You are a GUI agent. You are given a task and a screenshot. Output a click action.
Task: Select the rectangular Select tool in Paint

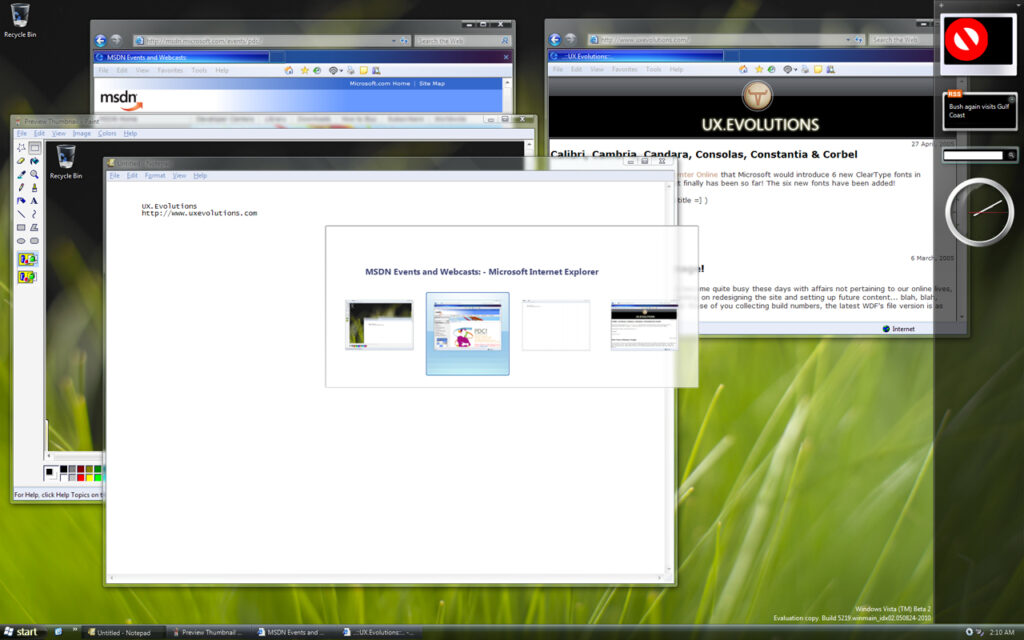[35, 148]
